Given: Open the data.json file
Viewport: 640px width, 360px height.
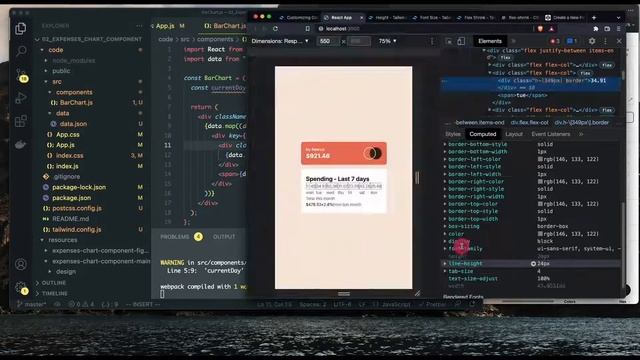Looking at the screenshot, I should (73, 124).
